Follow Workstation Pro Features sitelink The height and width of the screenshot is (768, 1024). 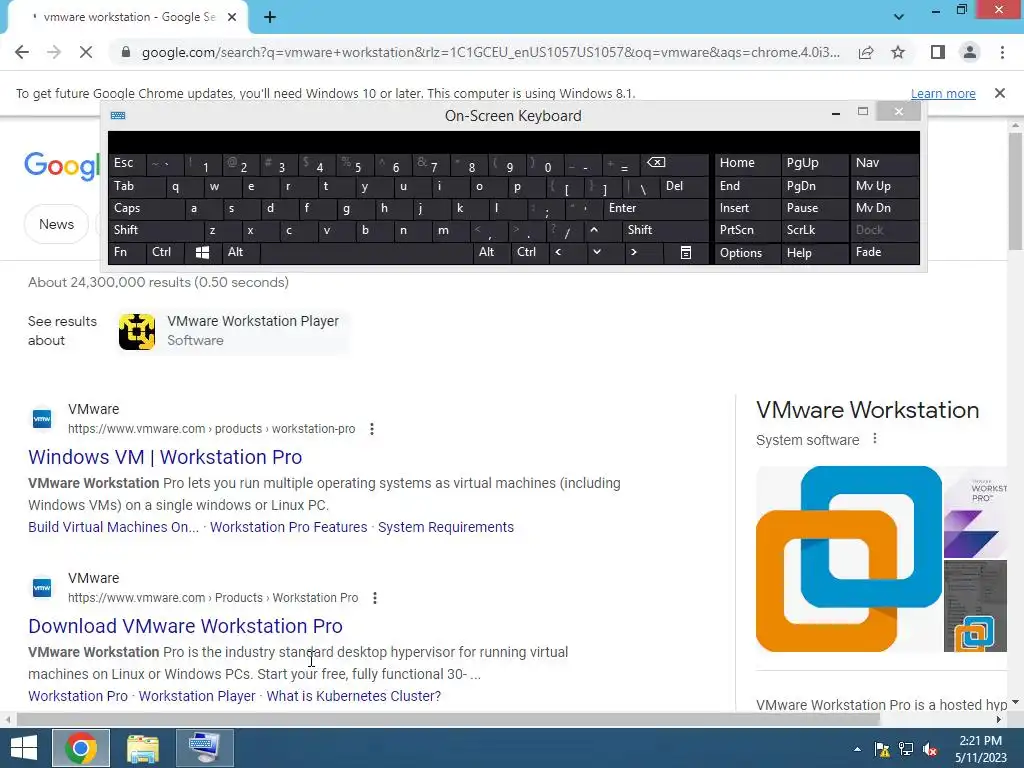point(289,527)
